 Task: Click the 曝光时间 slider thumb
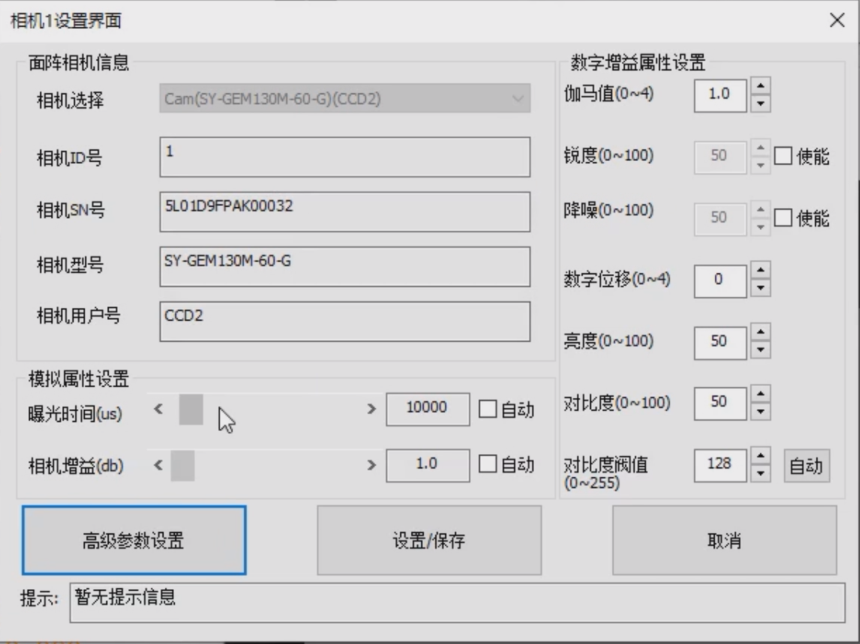pyautogui.click(x=191, y=409)
